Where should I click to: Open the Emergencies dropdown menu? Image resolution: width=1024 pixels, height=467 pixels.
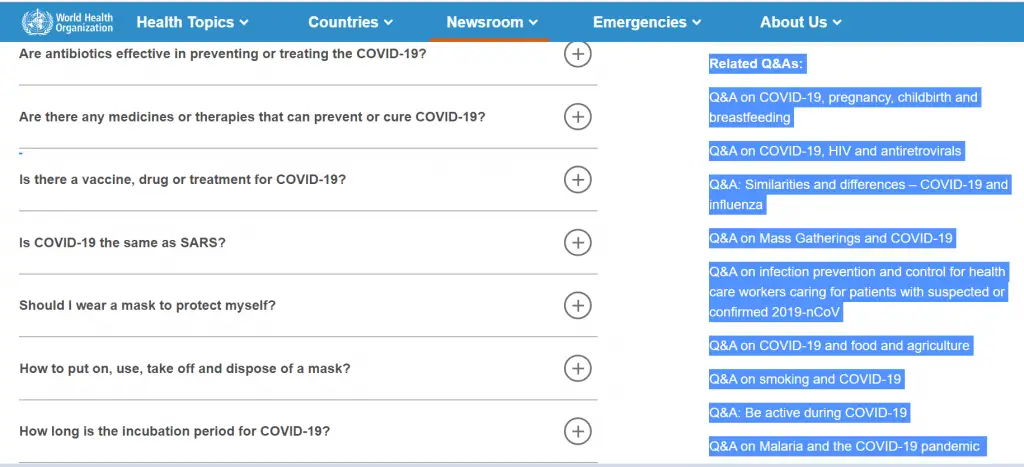(647, 22)
